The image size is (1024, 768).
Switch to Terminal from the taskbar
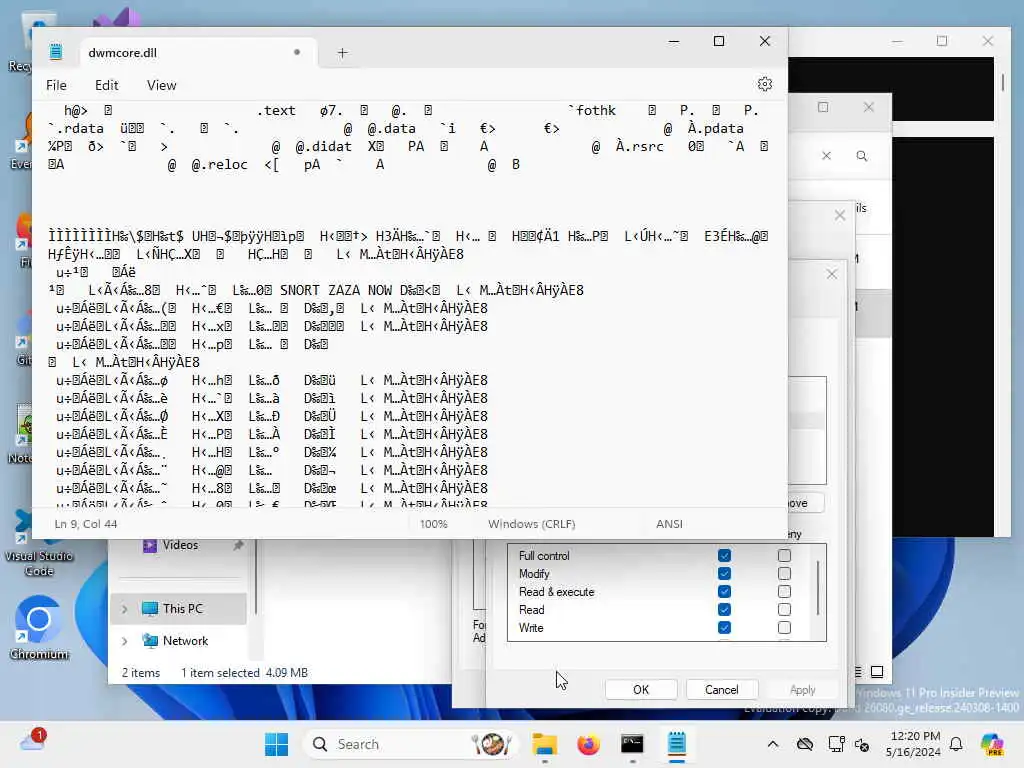[632, 744]
